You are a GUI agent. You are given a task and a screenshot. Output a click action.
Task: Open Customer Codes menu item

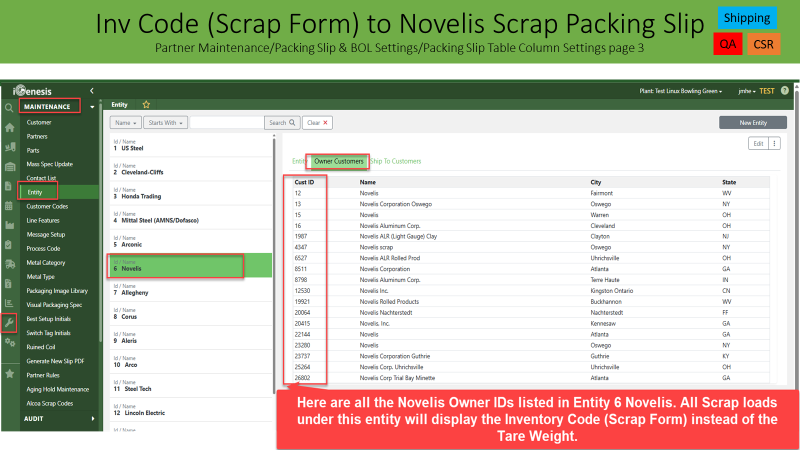click(47, 207)
